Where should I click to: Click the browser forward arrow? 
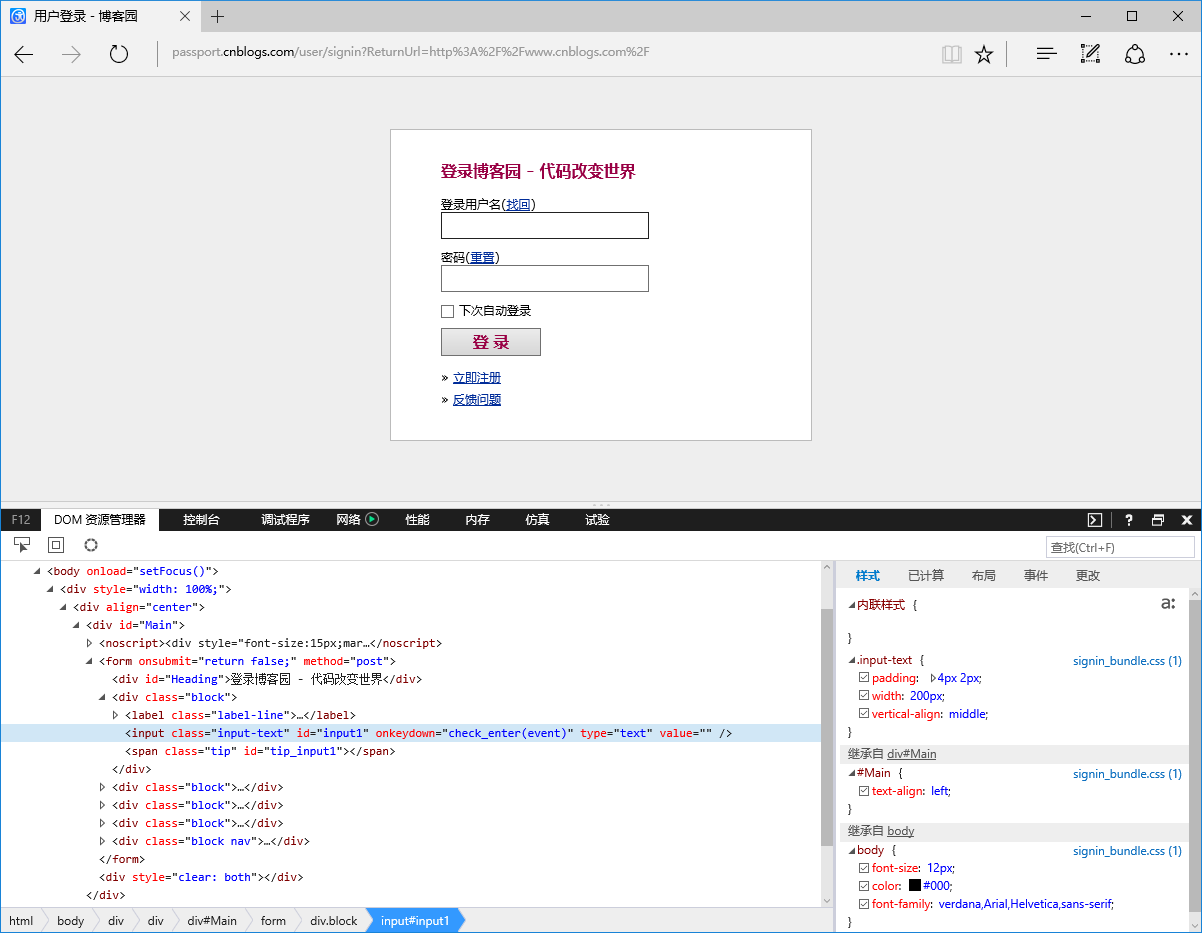pos(71,54)
